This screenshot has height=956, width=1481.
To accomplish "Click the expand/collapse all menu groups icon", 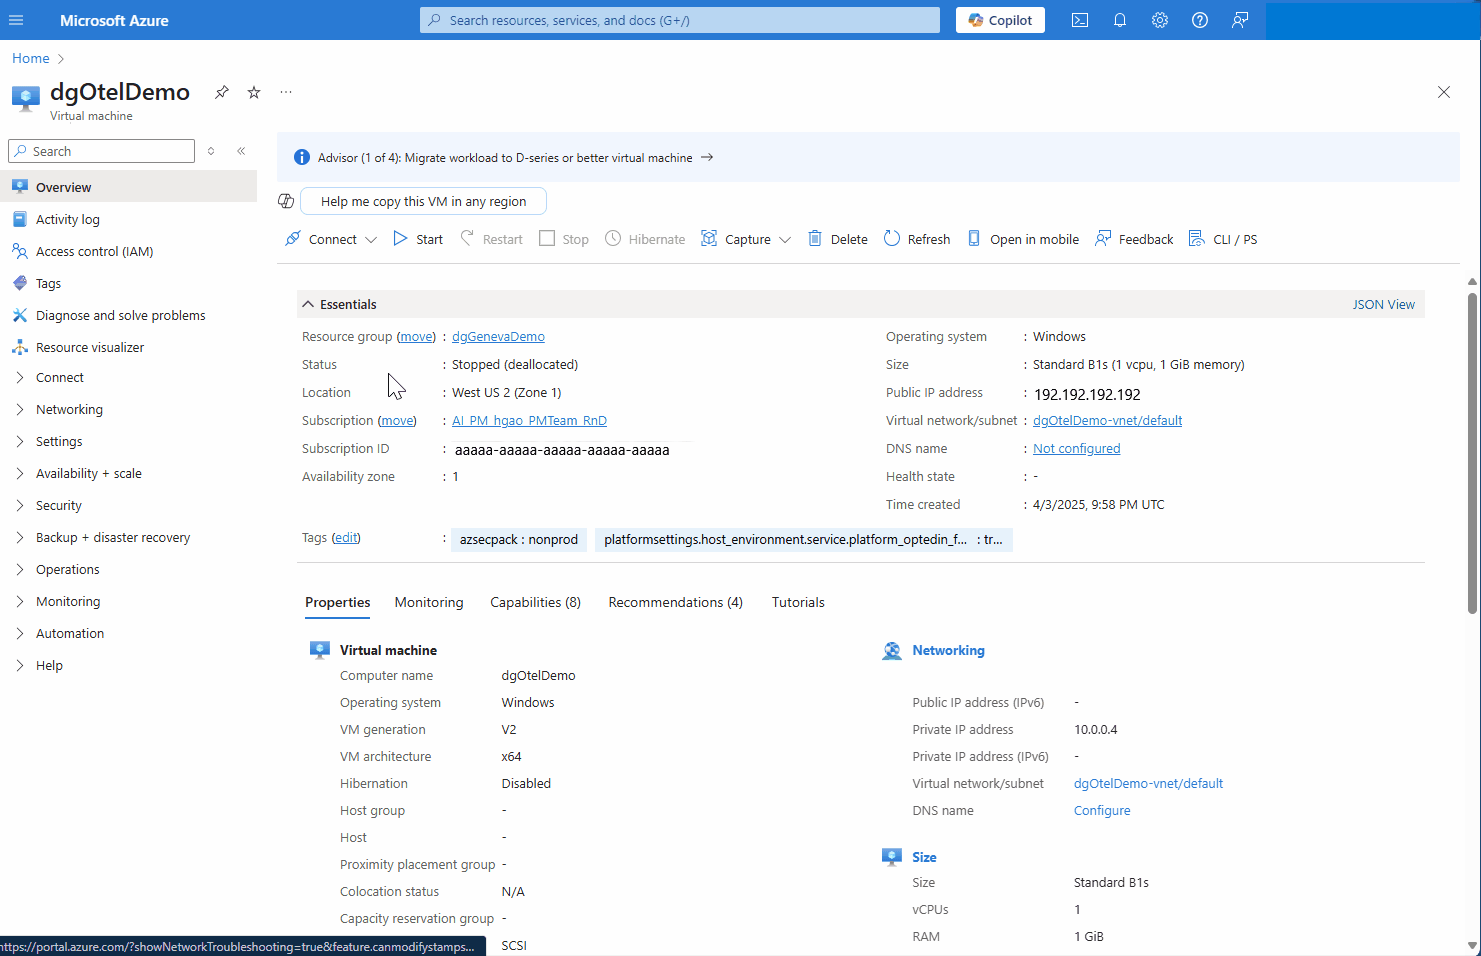I will click(x=211, y=151).
